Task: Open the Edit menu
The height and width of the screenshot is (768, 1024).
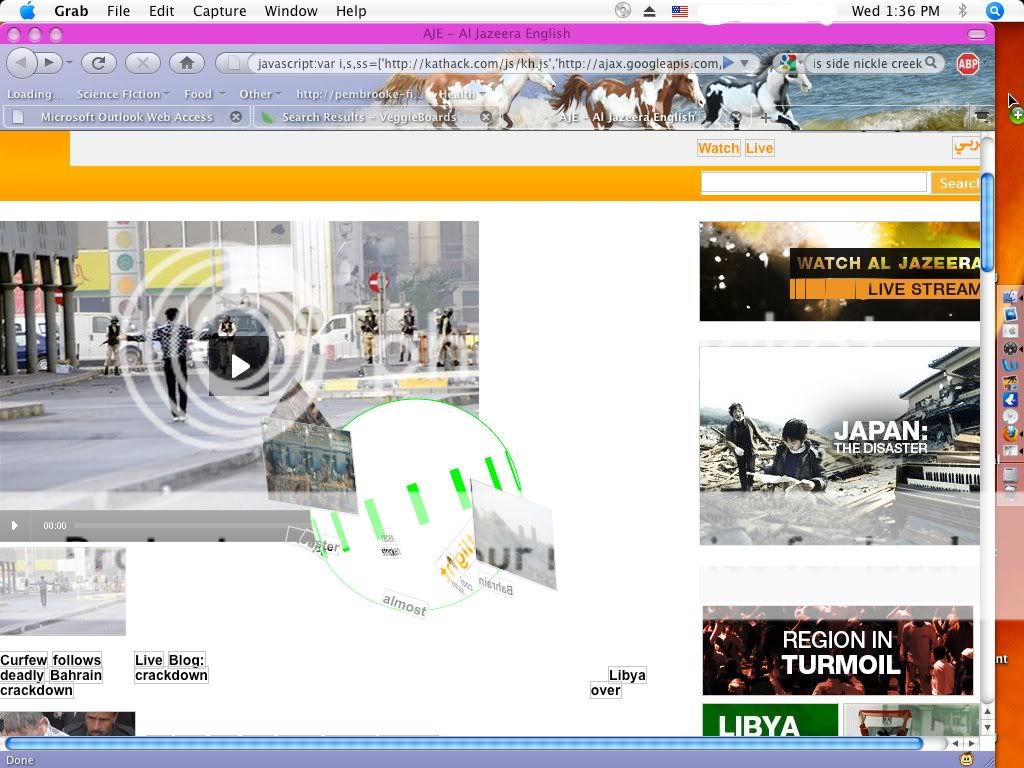Action: tap(161, 10)
